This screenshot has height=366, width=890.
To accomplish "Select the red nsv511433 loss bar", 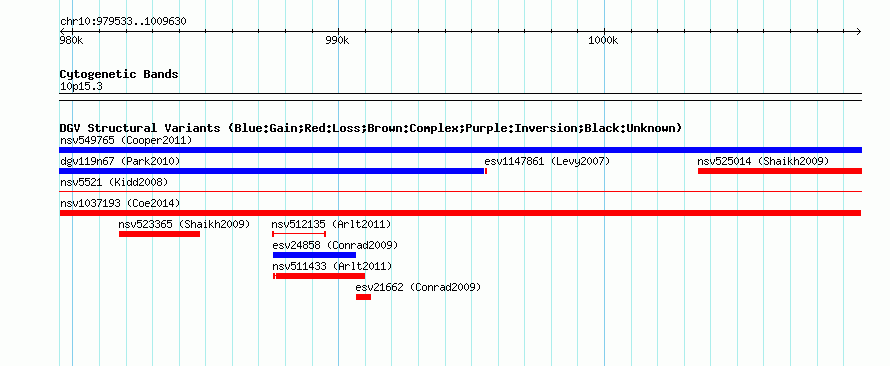I will [x=319, y=276].
